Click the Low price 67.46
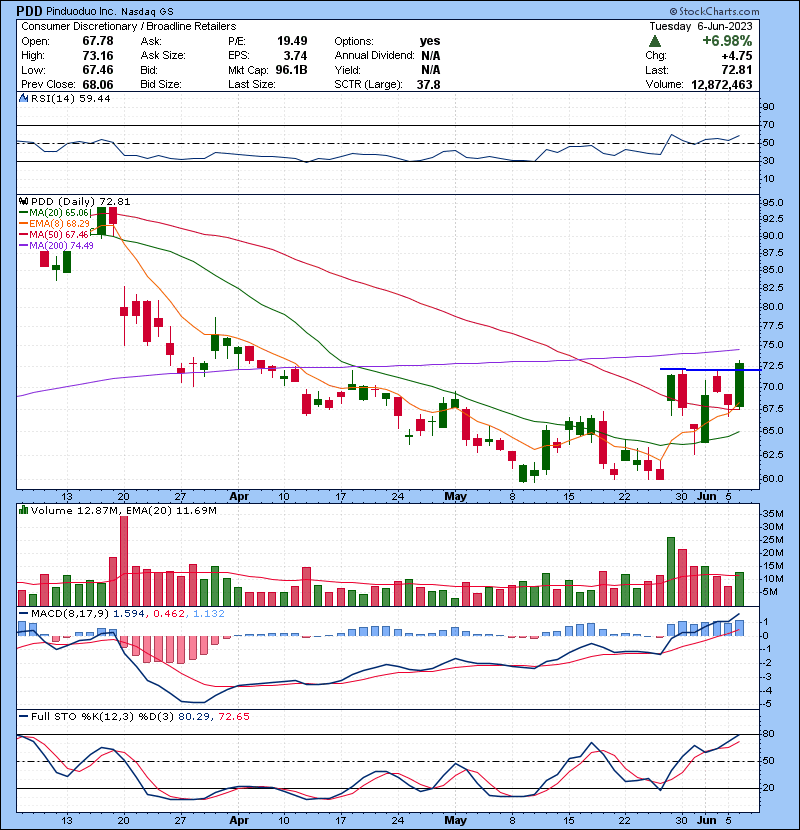The image size is (800, 830). [x=98, y=70]
